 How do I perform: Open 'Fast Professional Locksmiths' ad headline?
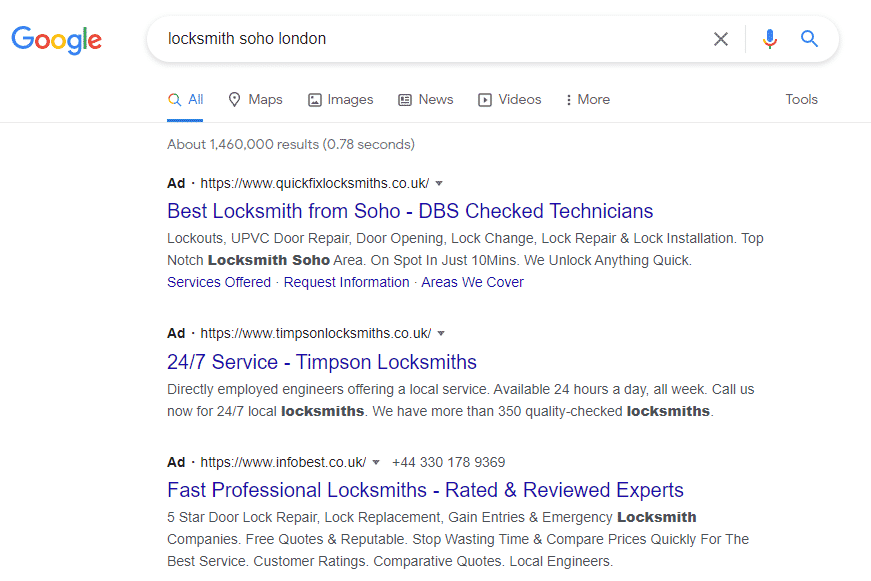click(x=425, y=490)
